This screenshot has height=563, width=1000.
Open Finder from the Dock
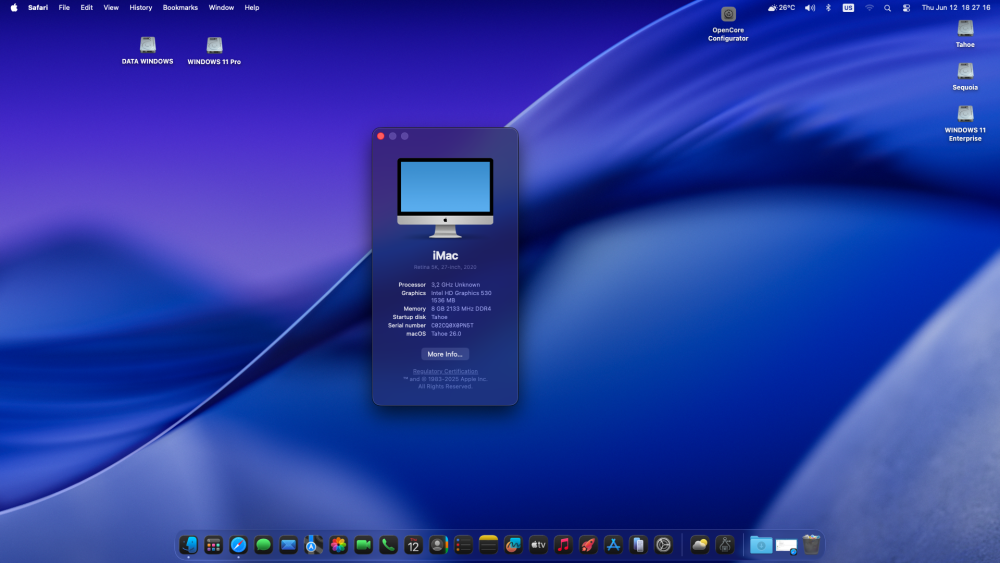point(188,545)
